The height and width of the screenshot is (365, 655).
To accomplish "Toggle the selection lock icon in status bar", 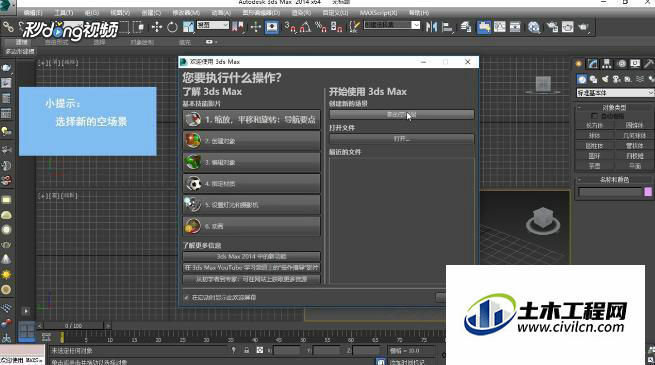I will point(246,350).
